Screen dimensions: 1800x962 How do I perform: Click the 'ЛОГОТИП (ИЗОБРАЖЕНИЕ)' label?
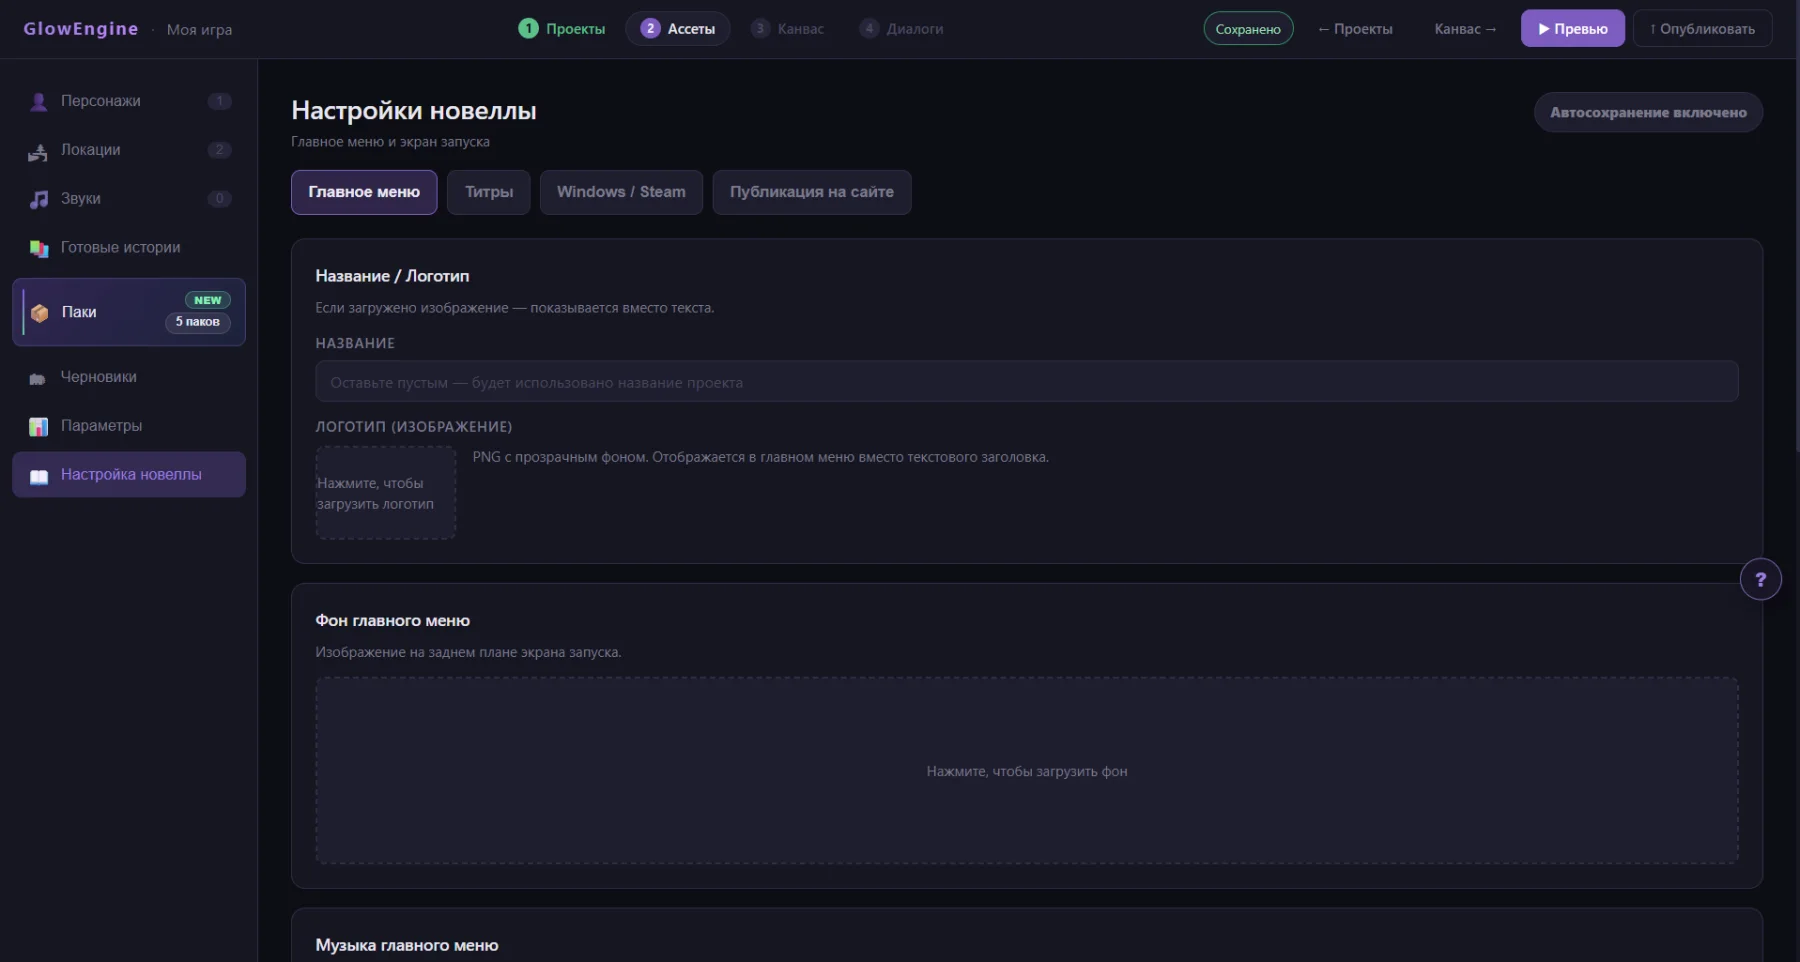click(414, 427)
